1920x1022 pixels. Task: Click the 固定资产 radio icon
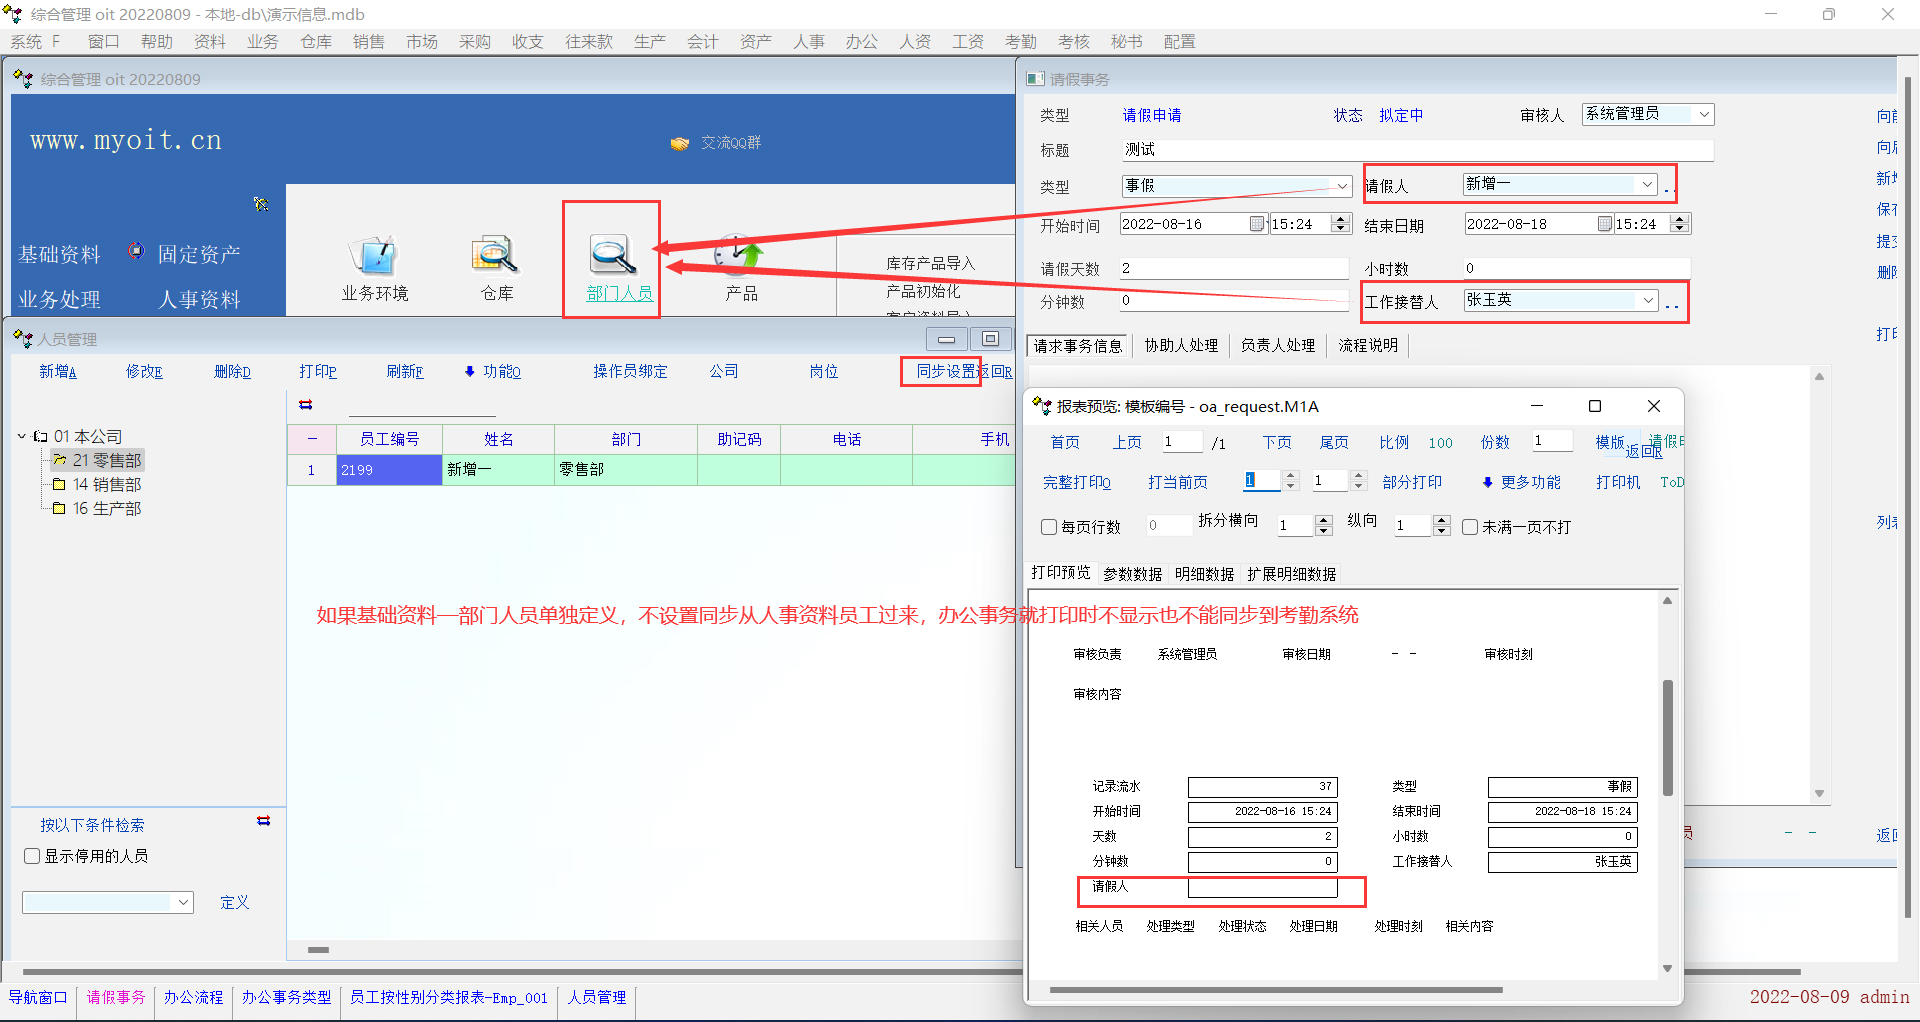click(136, 252)
